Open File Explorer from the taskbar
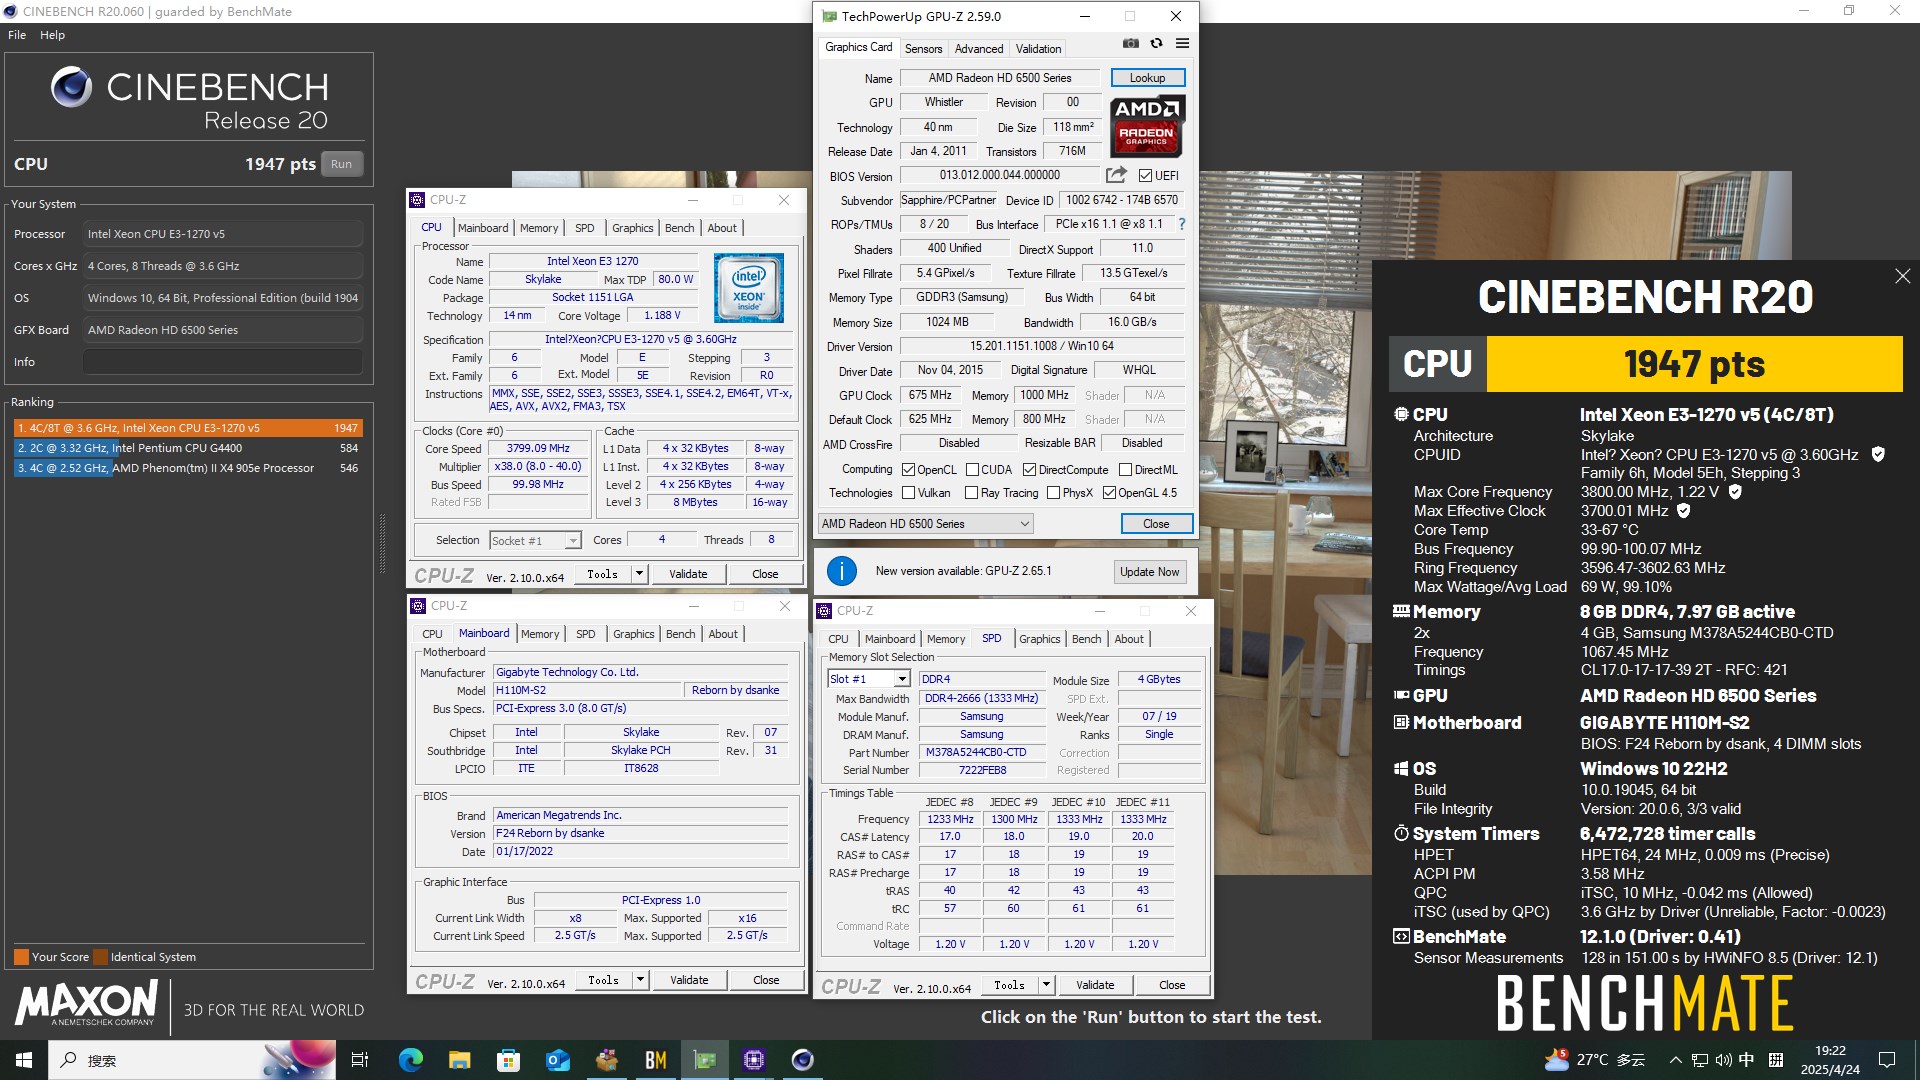This screenshot has width=1920, height=1080. 459,1060
